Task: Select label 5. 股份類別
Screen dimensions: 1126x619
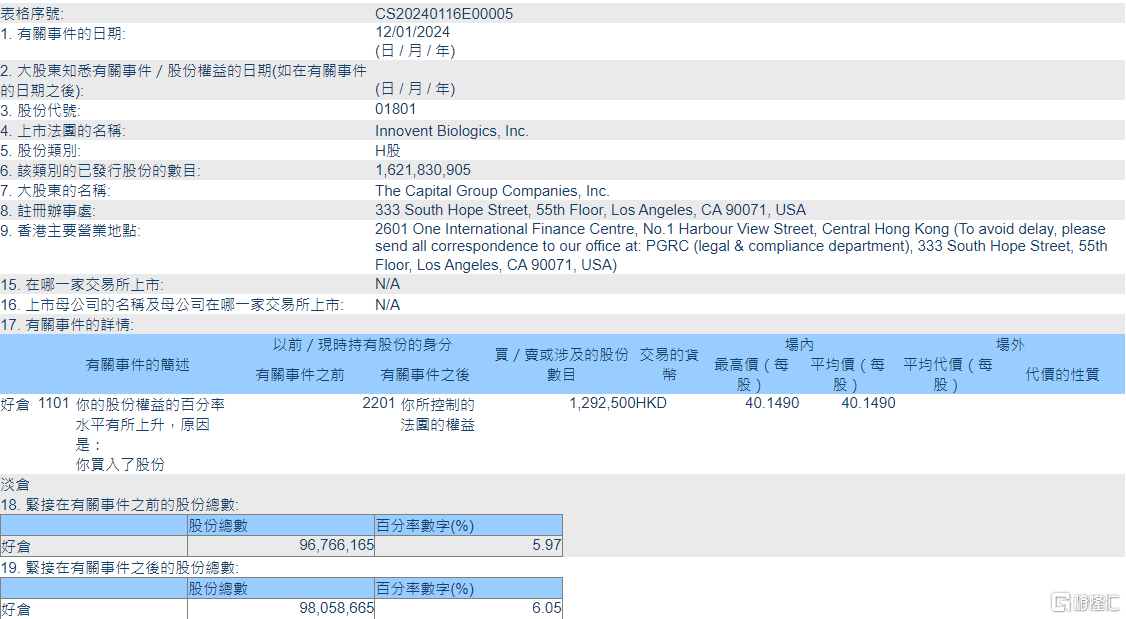Action: coord(41,151)
